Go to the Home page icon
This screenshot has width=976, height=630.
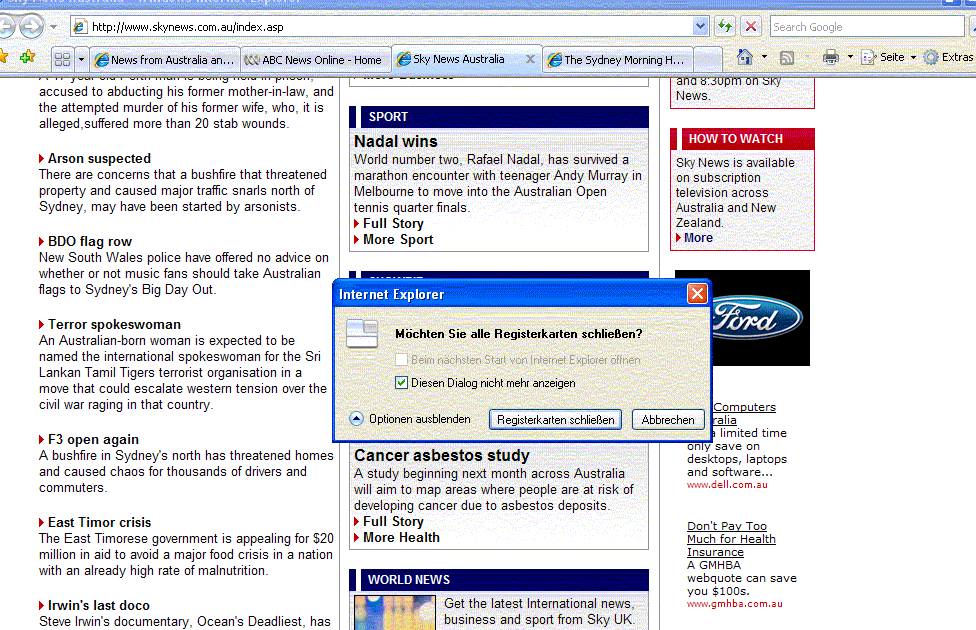(x=744, y=57)
